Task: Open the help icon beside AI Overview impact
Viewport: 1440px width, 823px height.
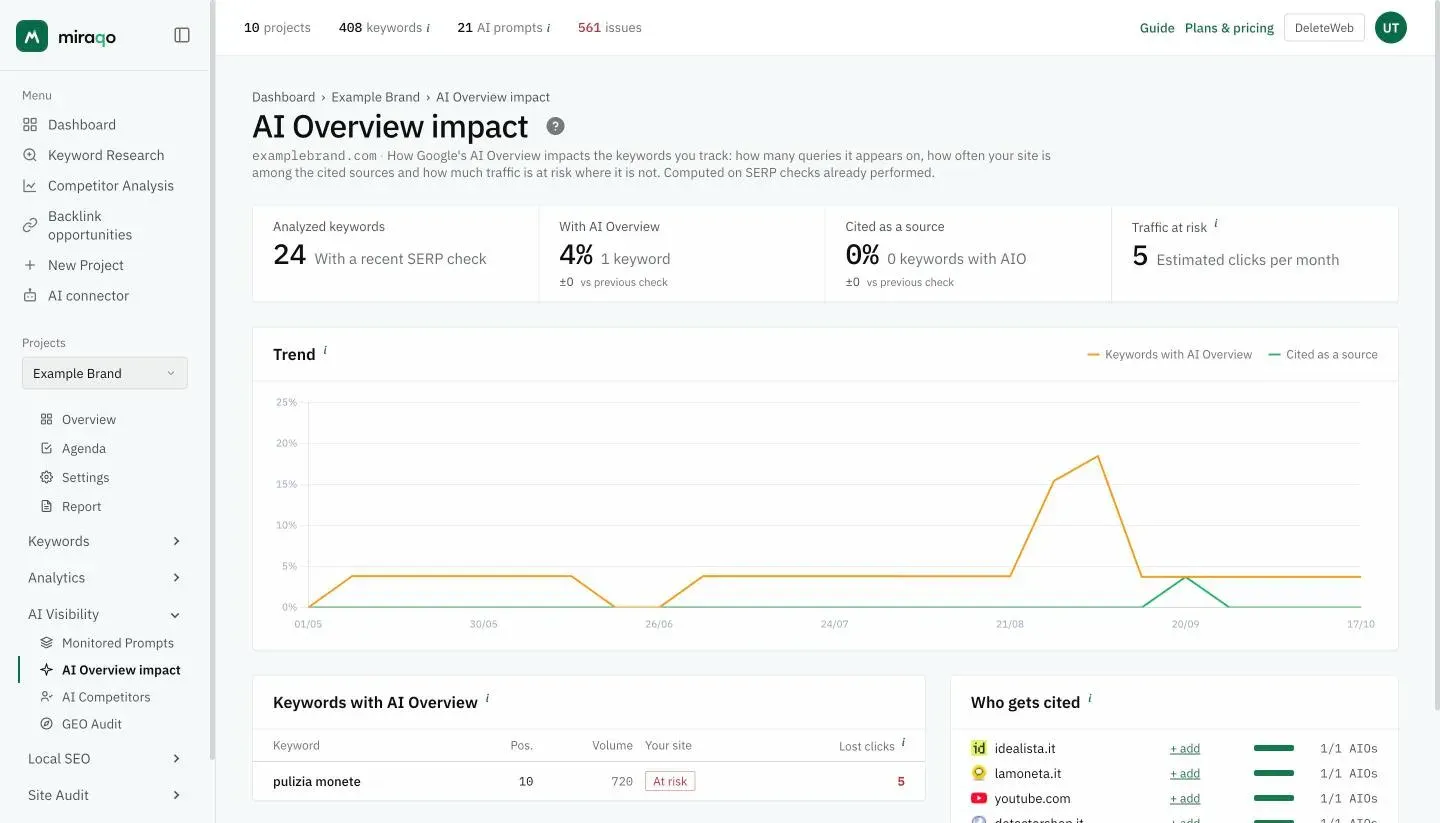Action: click(555, 126)
